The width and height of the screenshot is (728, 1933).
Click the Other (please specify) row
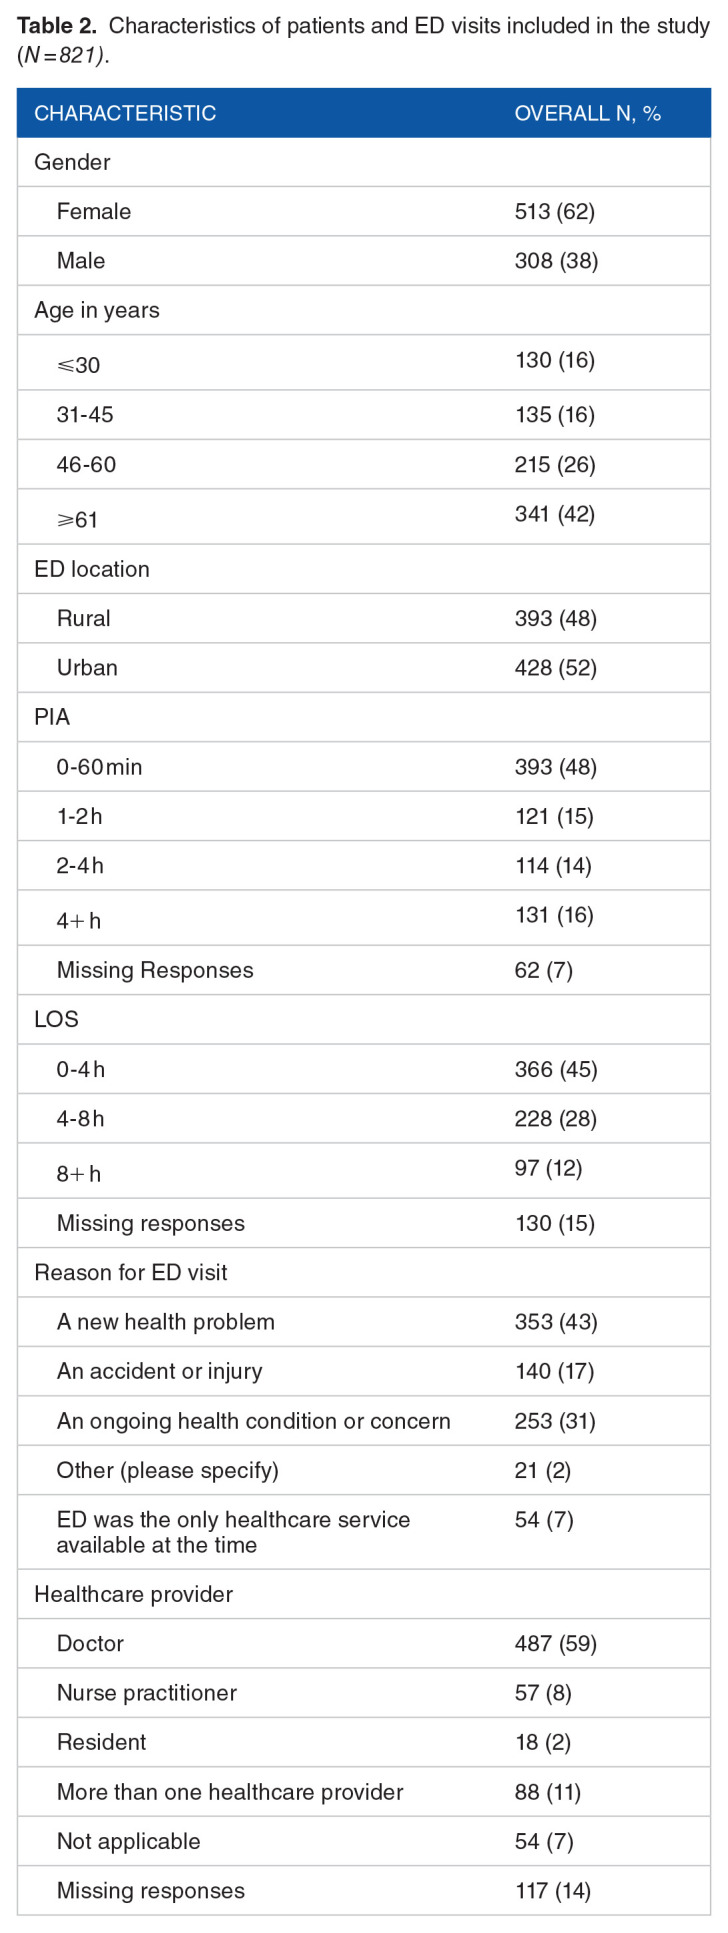pos(167,1470)
